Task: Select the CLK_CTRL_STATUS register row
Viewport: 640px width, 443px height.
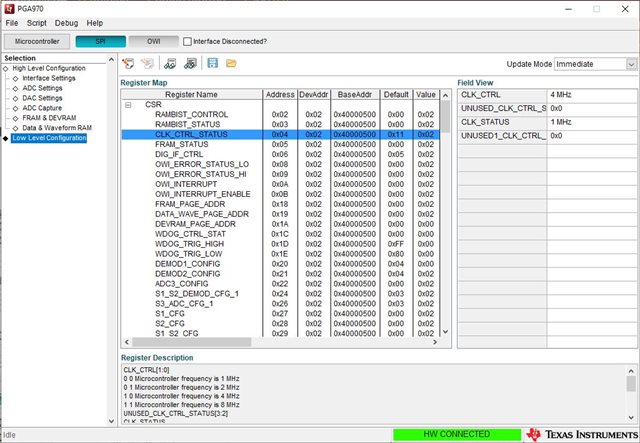Action: coord(280,135)
